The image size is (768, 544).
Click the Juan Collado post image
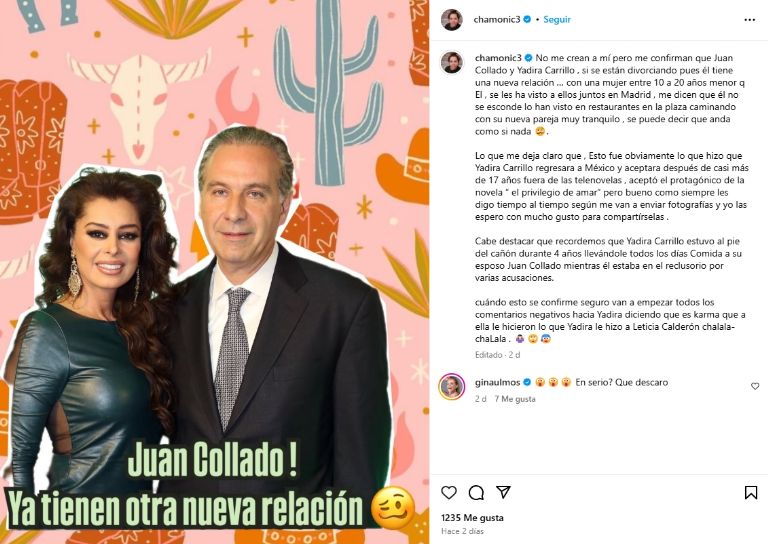215,272
